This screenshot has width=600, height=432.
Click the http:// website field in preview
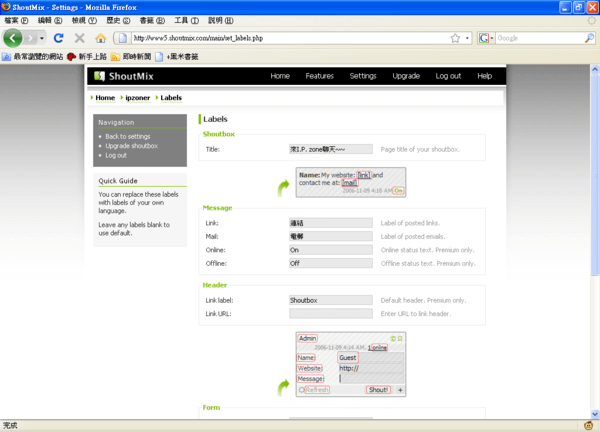tap(370, 368)
